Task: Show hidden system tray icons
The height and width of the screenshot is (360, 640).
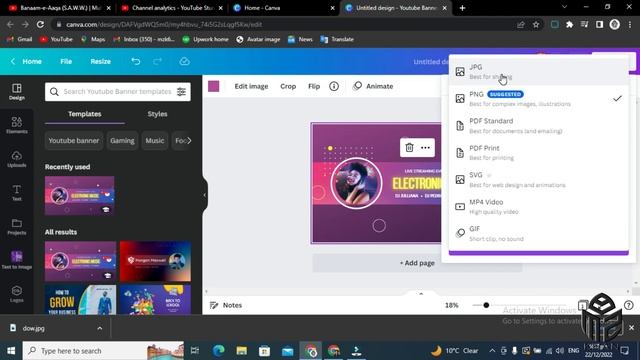Action: coord(492,351)
